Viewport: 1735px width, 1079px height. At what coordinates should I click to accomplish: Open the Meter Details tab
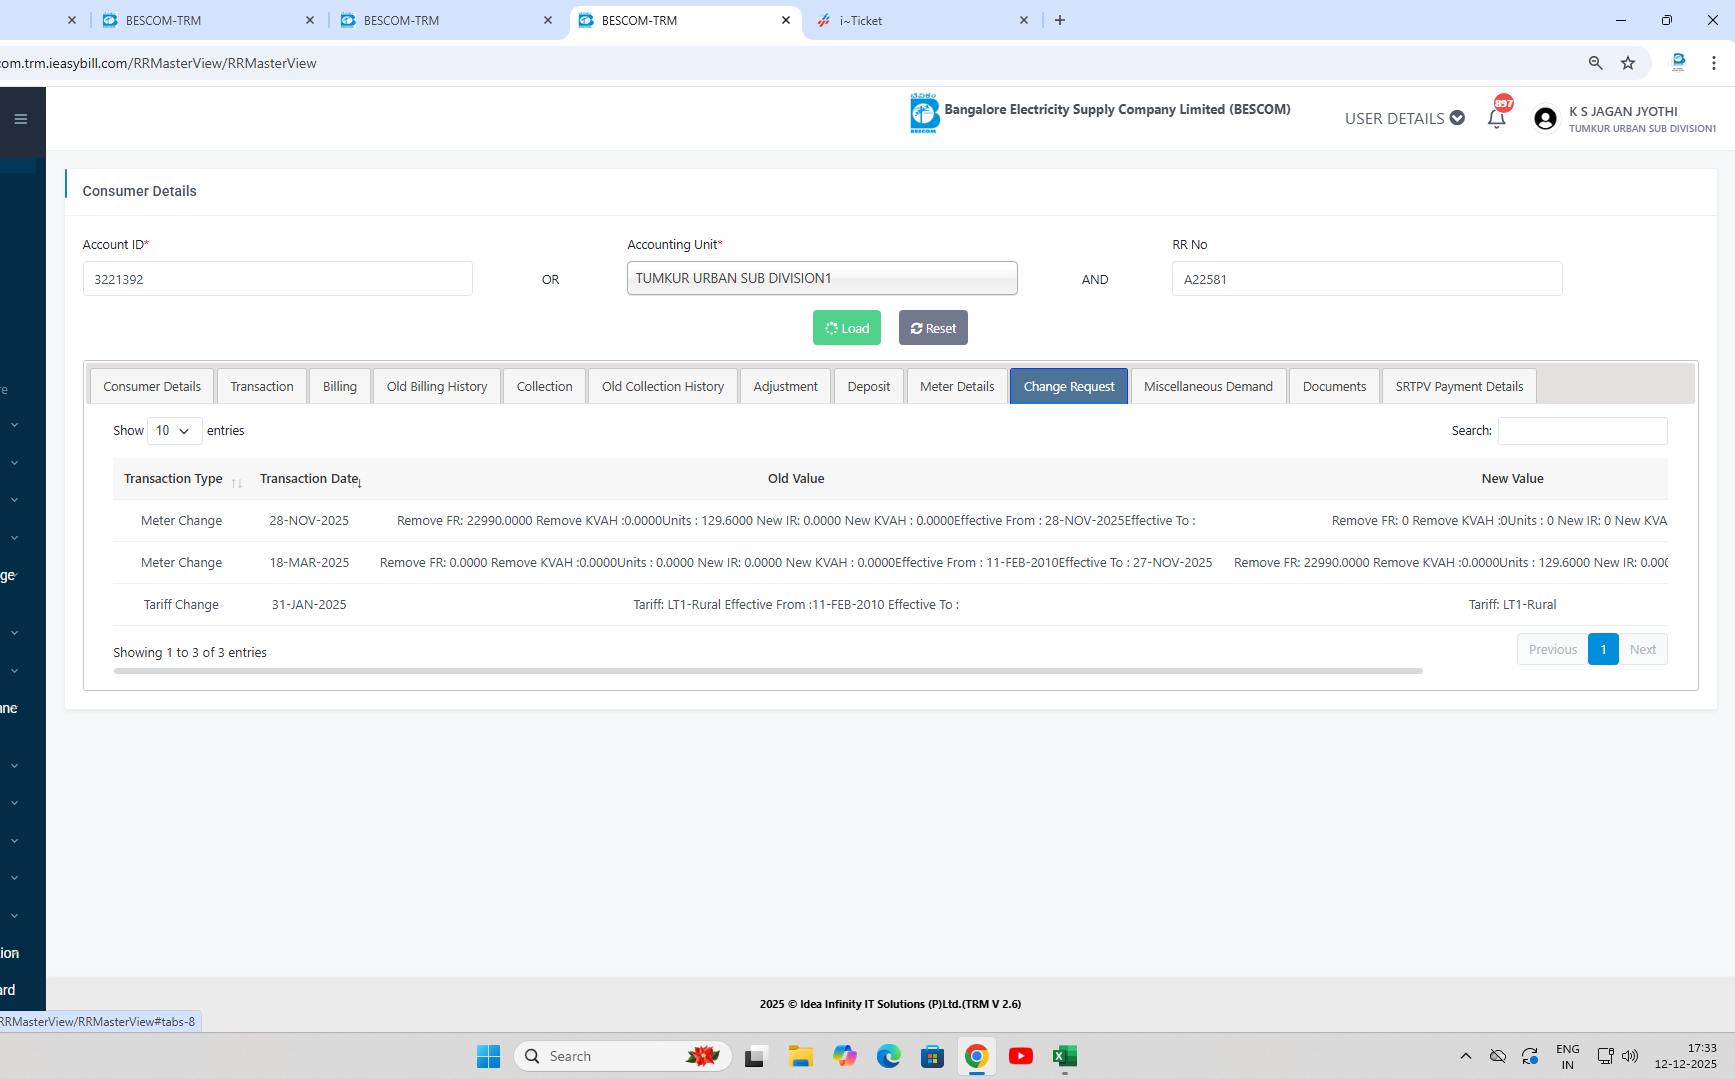[x=957, y=387]
